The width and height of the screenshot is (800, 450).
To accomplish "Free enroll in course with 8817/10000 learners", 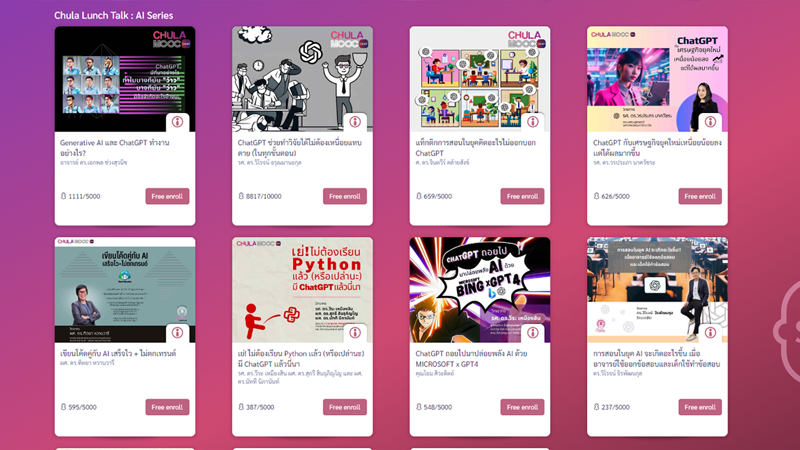I will coord(344,196).
